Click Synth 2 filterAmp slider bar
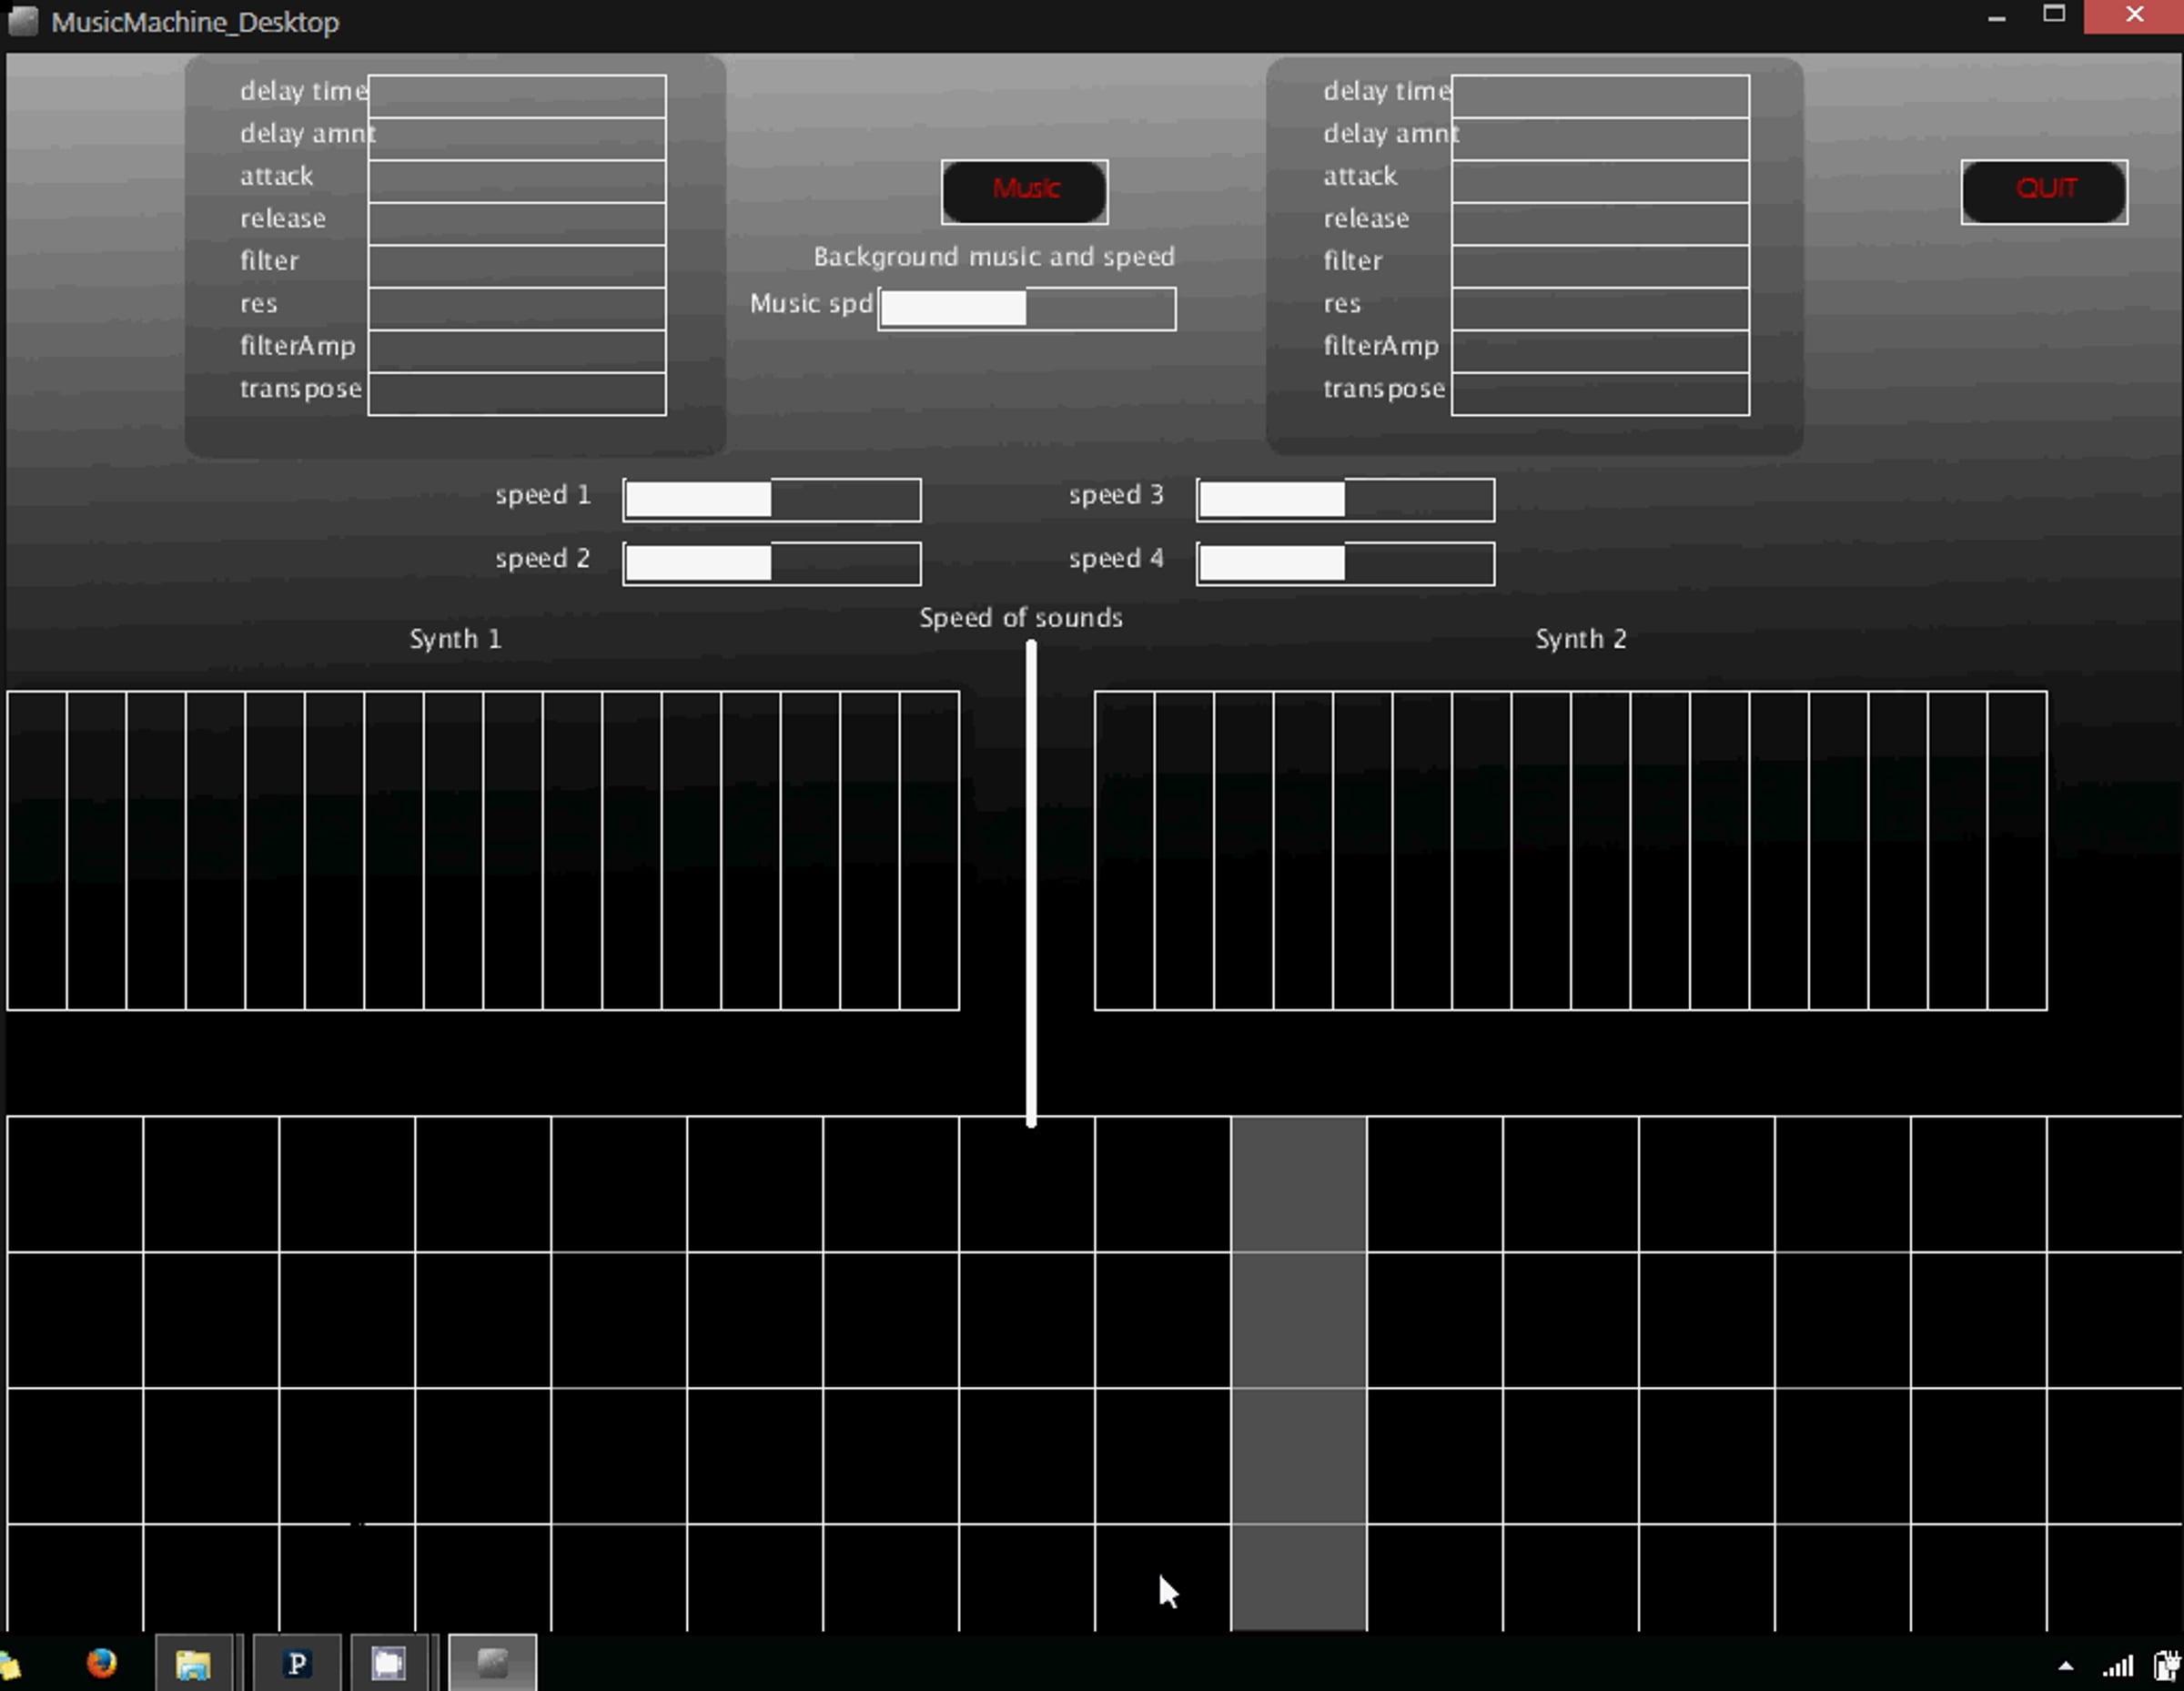Viewport: 2184px width, 1691px height. click(x=1600, y=351)
